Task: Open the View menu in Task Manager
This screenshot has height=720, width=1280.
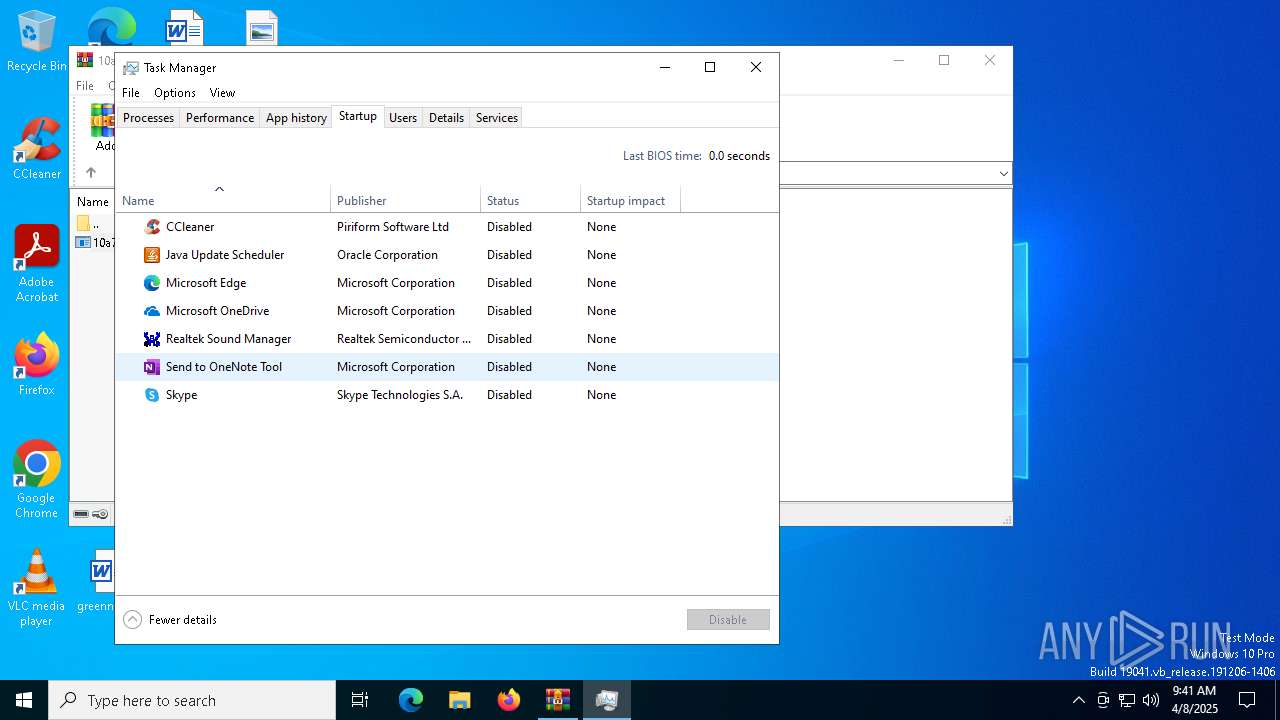Action: [222, 93]
